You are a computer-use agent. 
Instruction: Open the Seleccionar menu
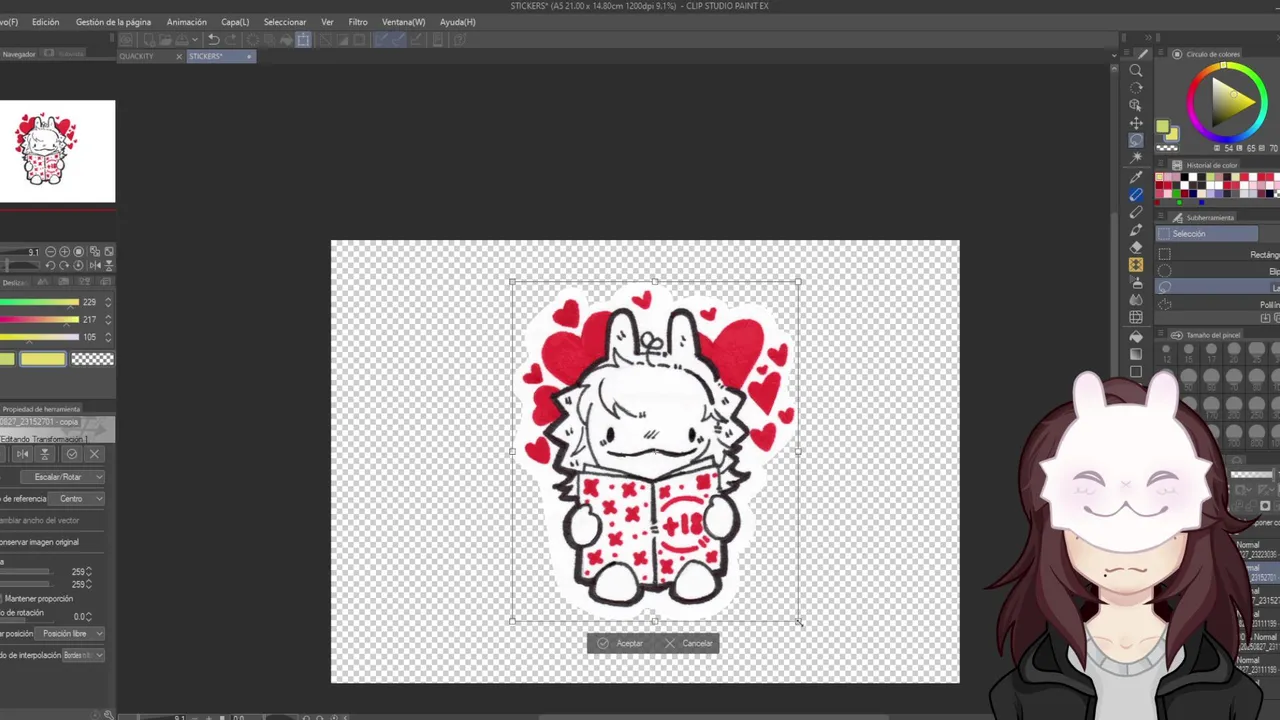[285, 22]
